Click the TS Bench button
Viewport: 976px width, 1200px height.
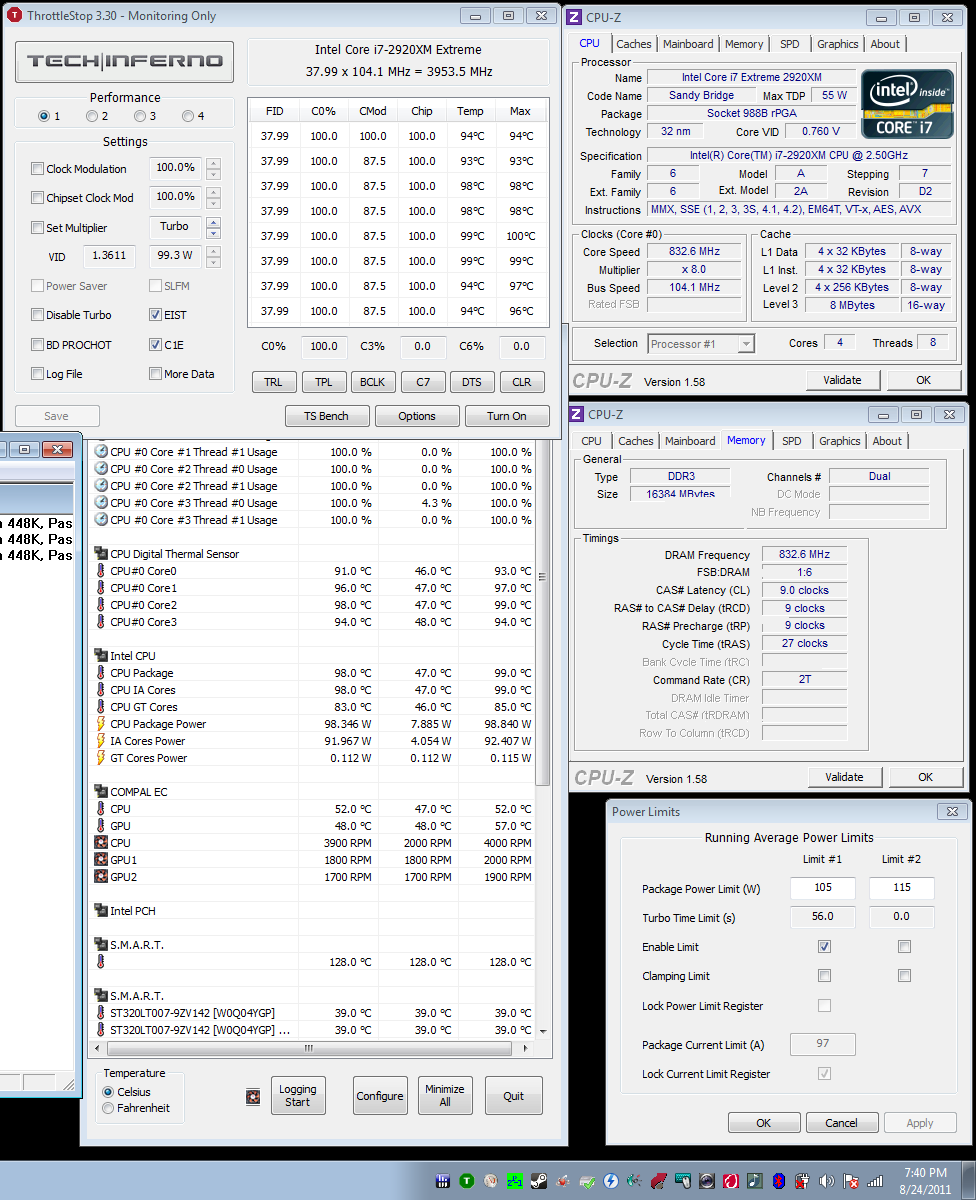[327, 416]
